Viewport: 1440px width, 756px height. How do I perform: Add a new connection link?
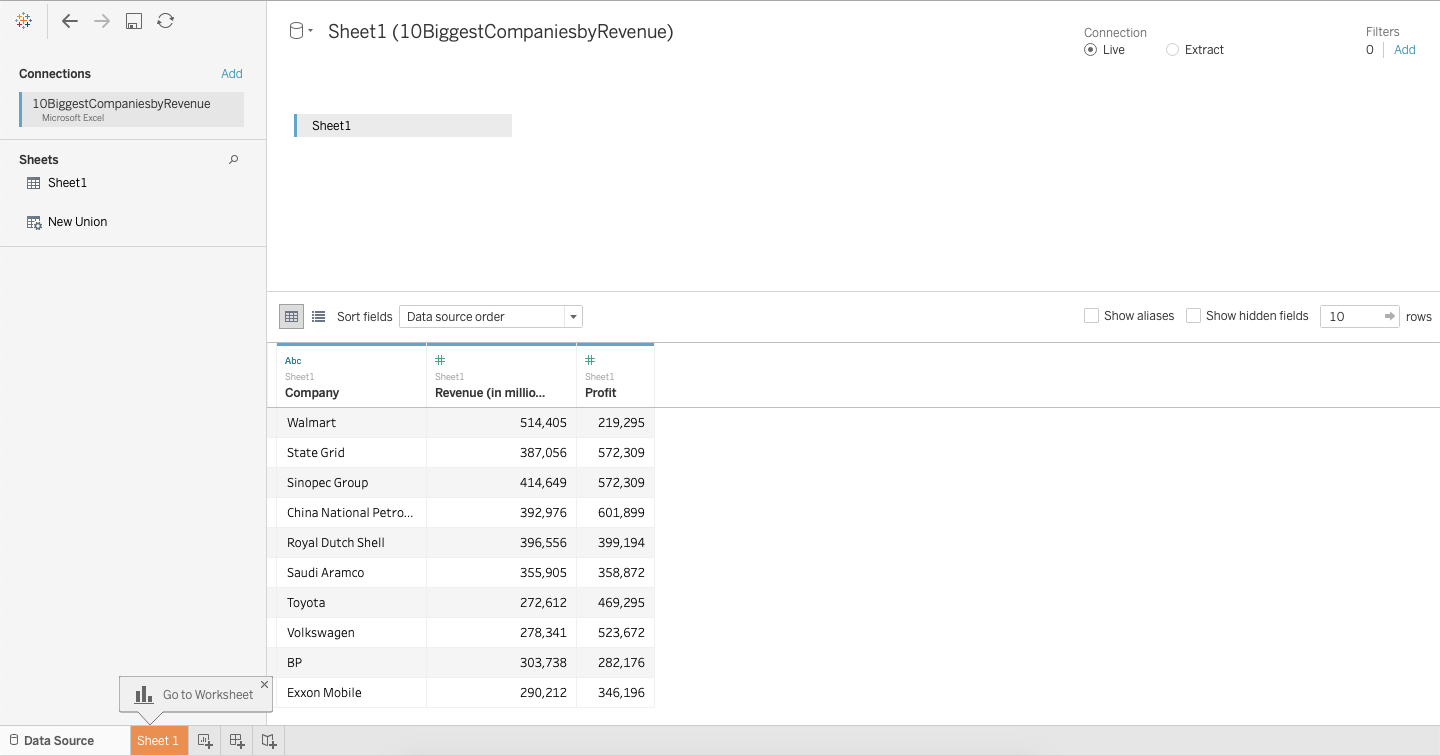click(x=232, y=74)
